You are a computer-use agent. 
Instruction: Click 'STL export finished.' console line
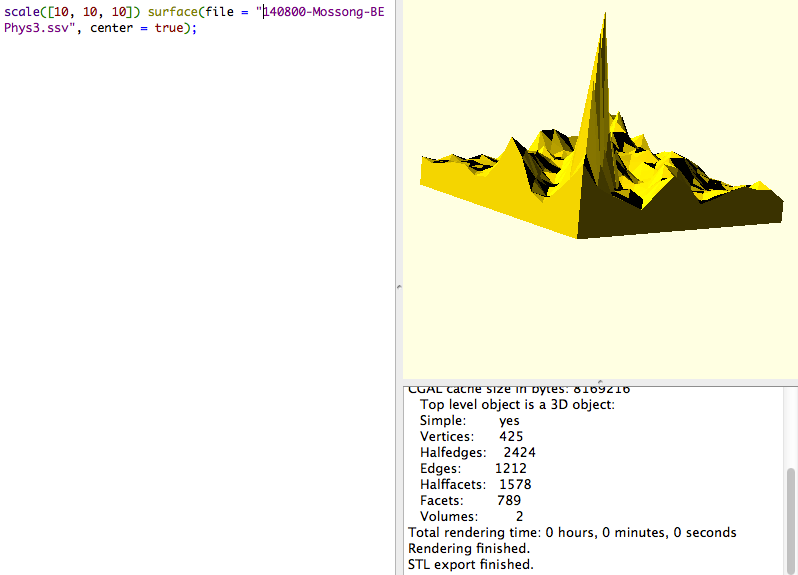(x=470, y=565)
